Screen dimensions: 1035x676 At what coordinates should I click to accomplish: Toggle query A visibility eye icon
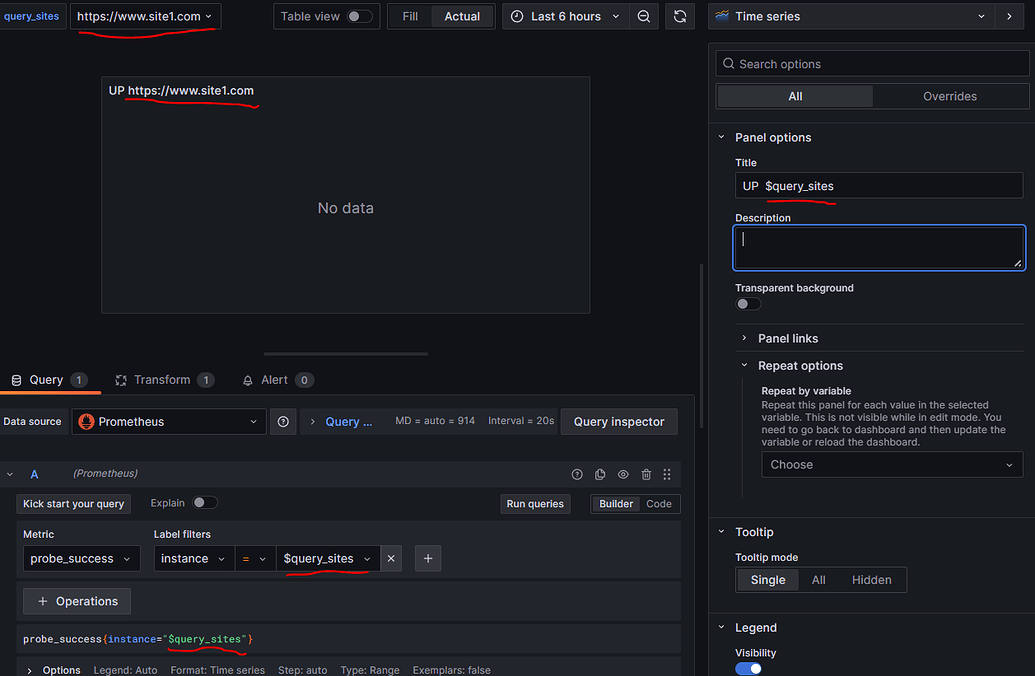(623, 474)
